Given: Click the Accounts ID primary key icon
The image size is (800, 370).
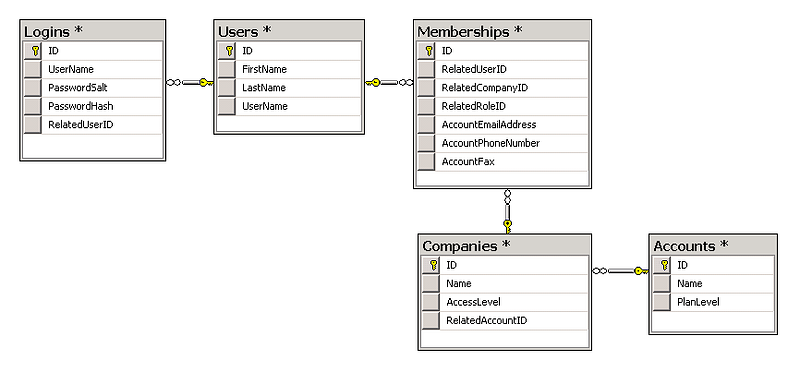Looking at the screenshot, I should click(664, 265).
